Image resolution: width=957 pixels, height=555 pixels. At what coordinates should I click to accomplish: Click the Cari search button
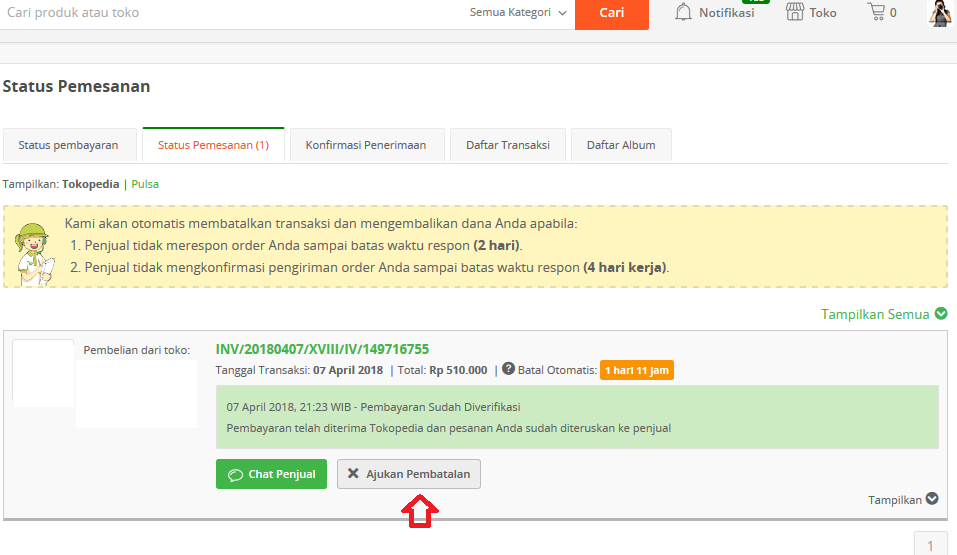612,13
